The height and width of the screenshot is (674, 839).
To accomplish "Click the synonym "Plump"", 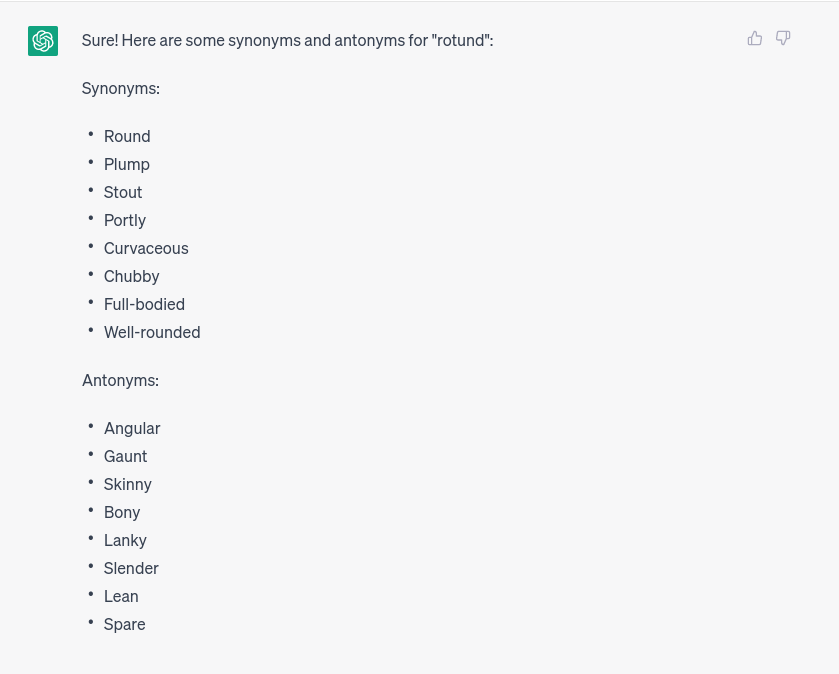I will pos(127,164).
